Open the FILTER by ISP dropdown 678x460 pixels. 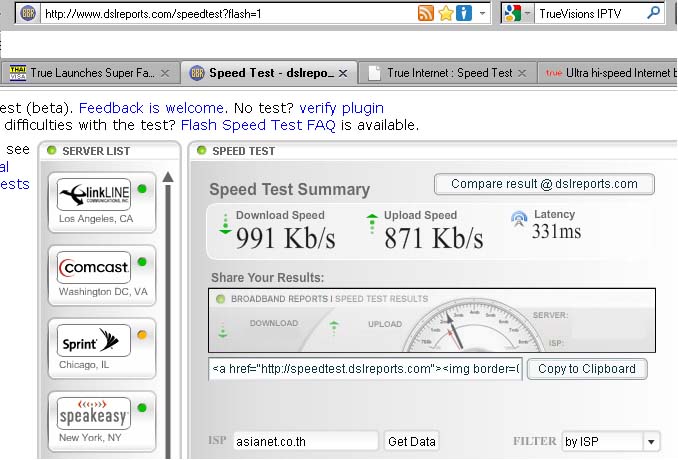click(x=611, y=441)
